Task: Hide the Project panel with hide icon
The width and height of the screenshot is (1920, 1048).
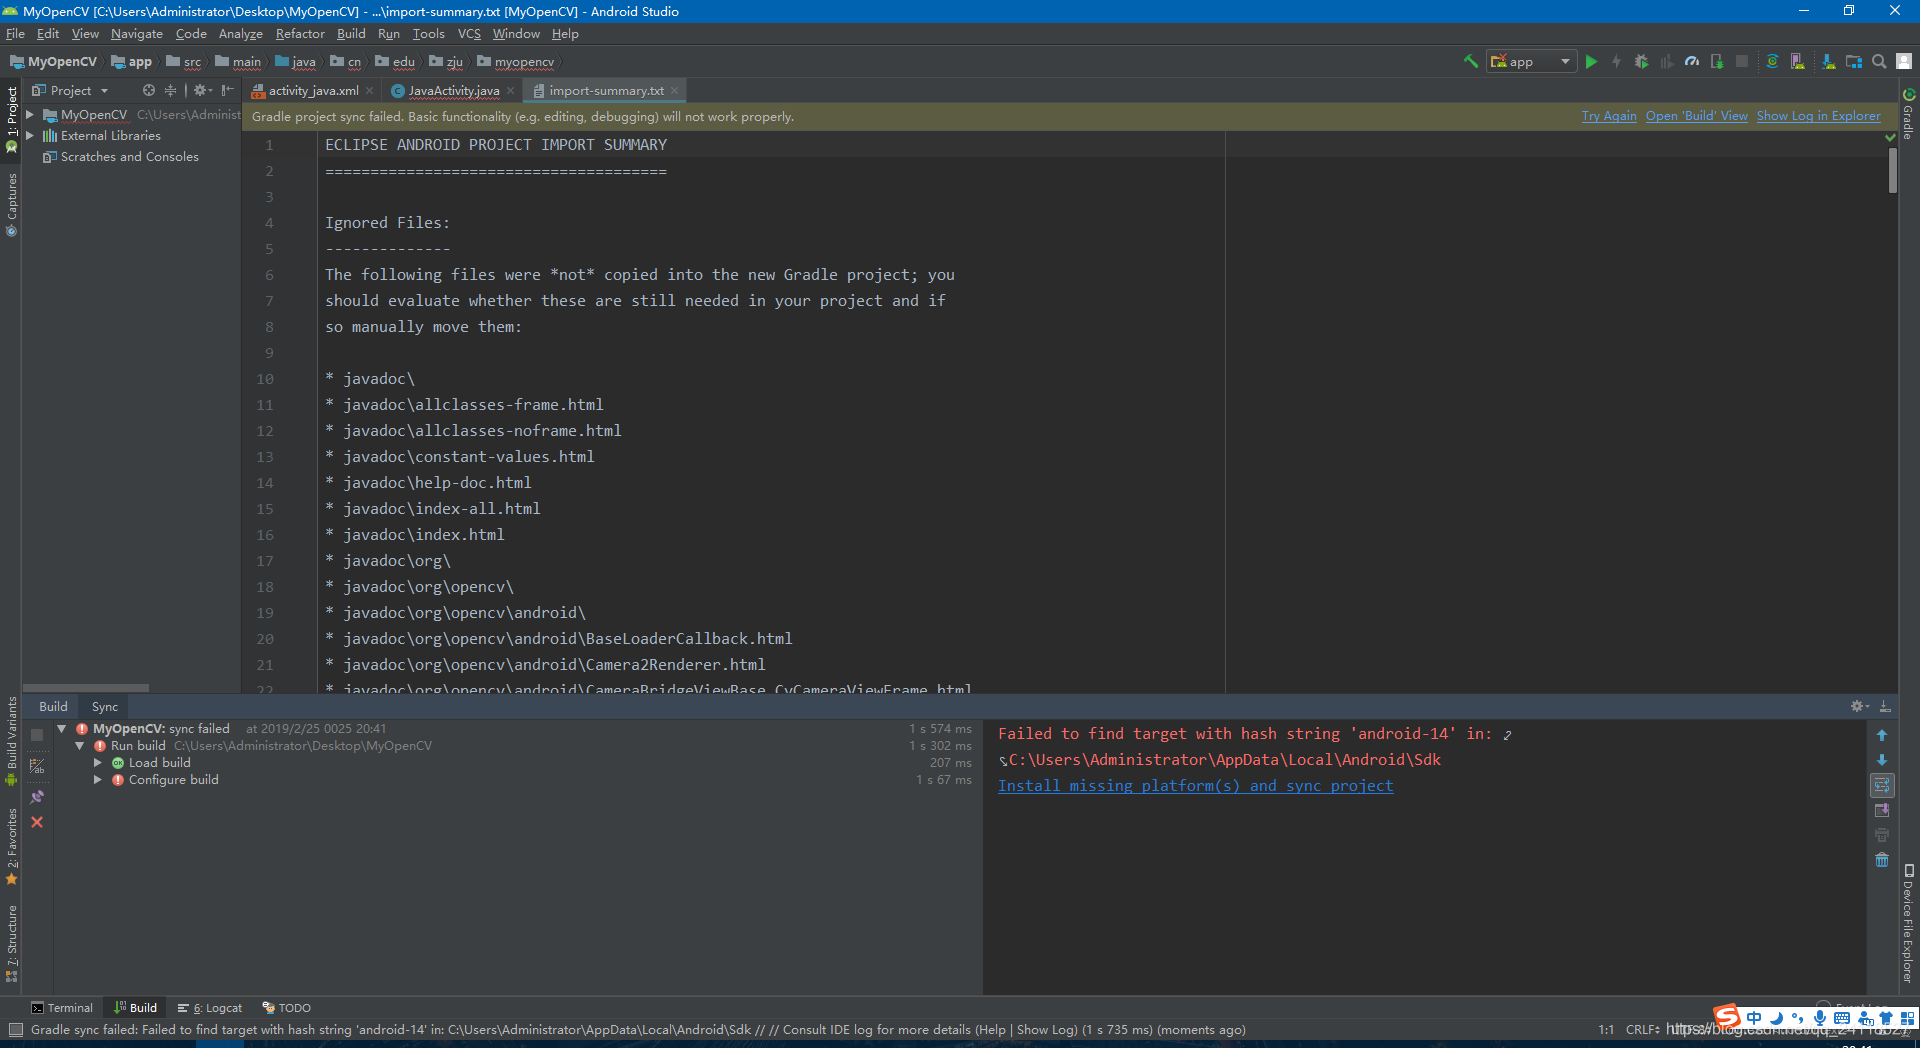Action: tap(227, 90)
